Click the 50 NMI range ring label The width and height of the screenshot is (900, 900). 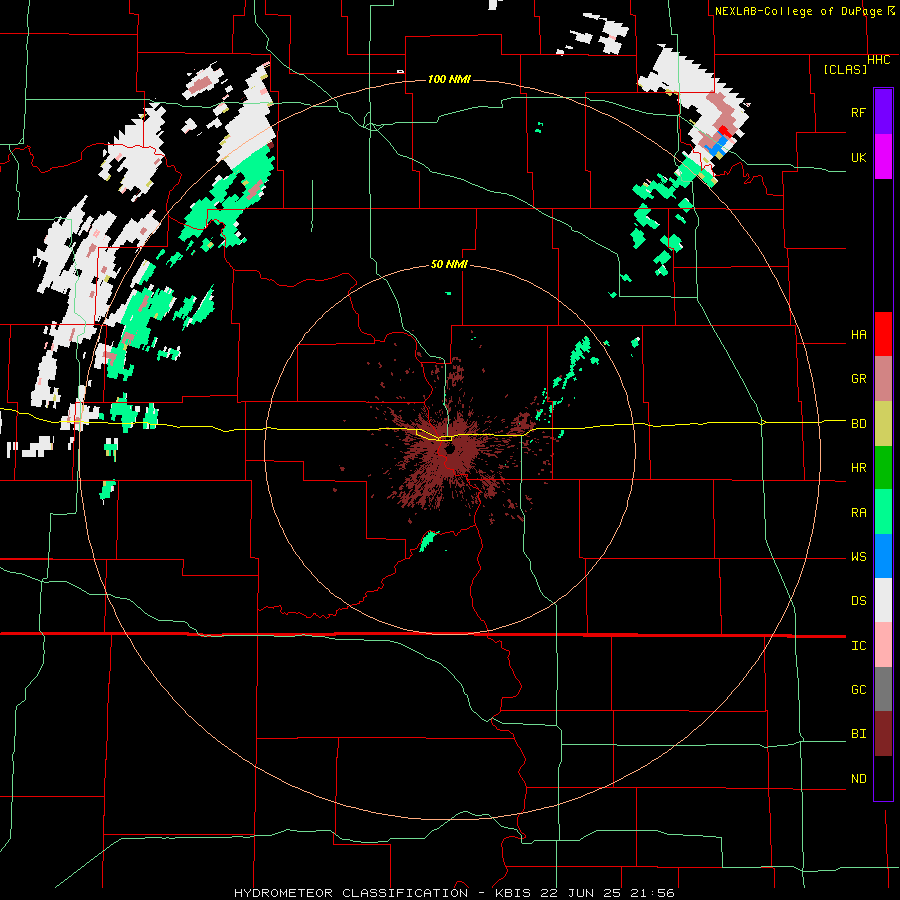[449, 264]
